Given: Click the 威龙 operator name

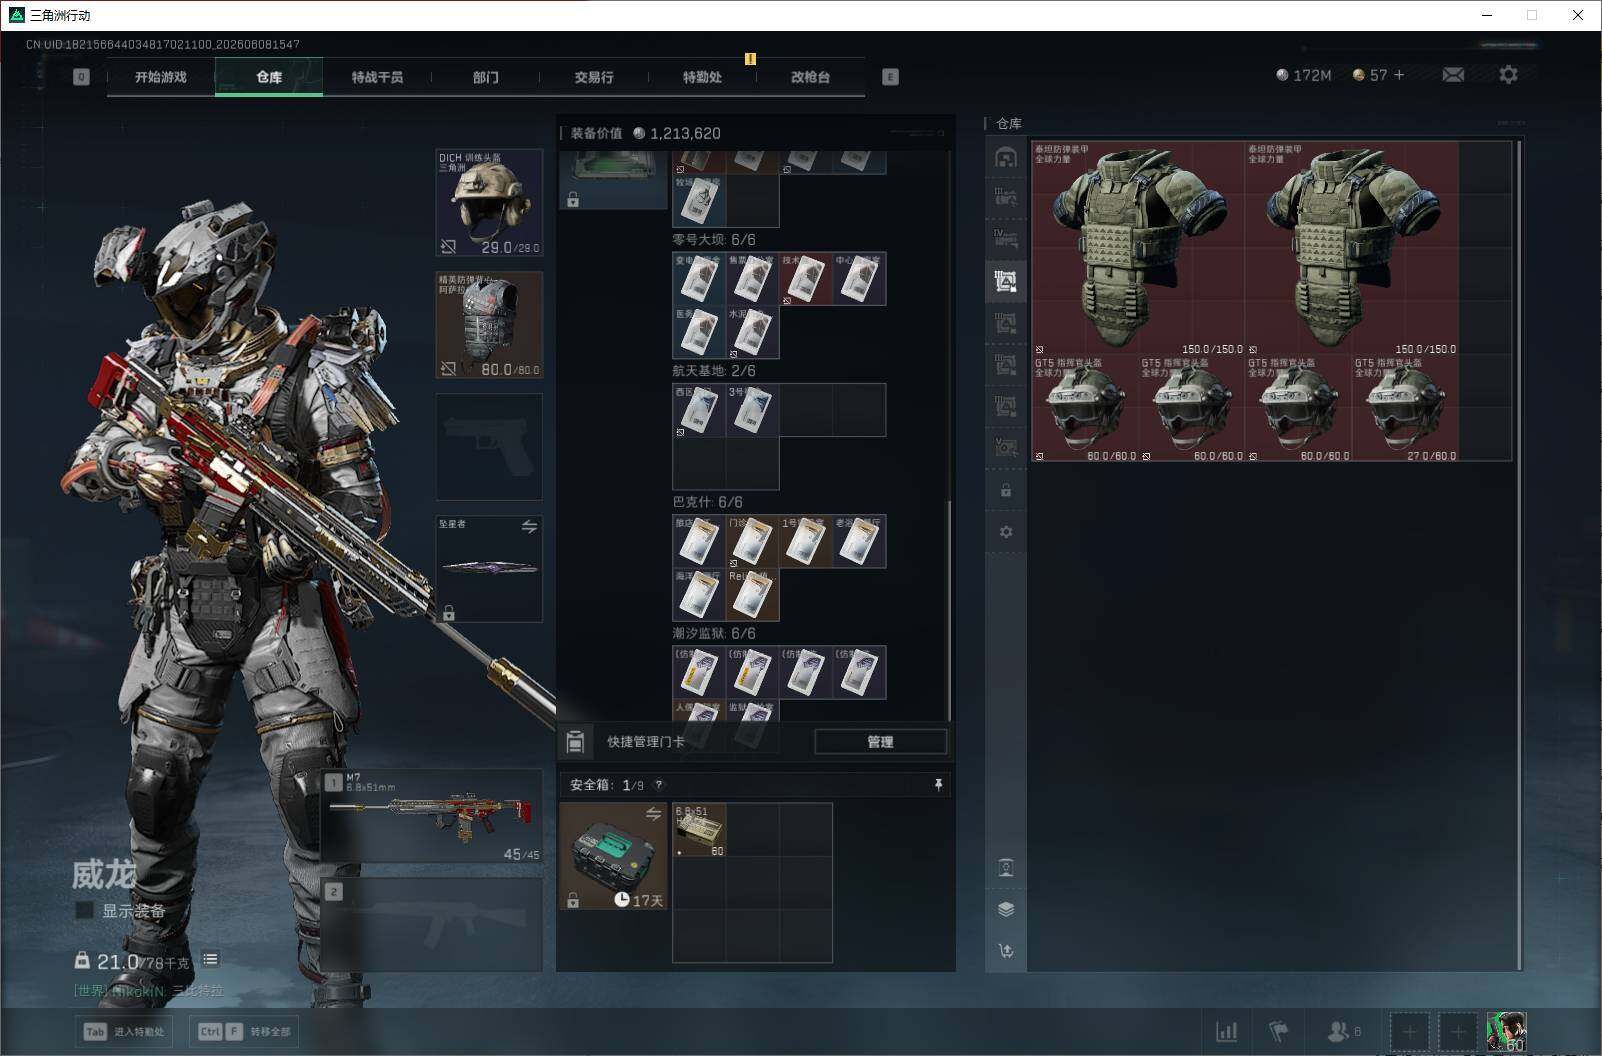Looking at the screenshot, I should click(x=103, y=875).
